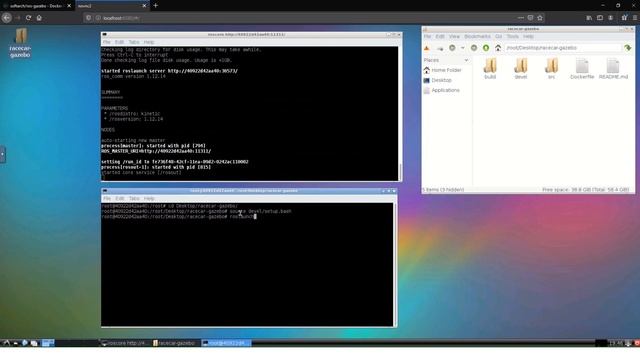Toggle the browser sidebar view icon
This screenshot has width=640, height=360.
pyautogui.click(x=600, y=18)
